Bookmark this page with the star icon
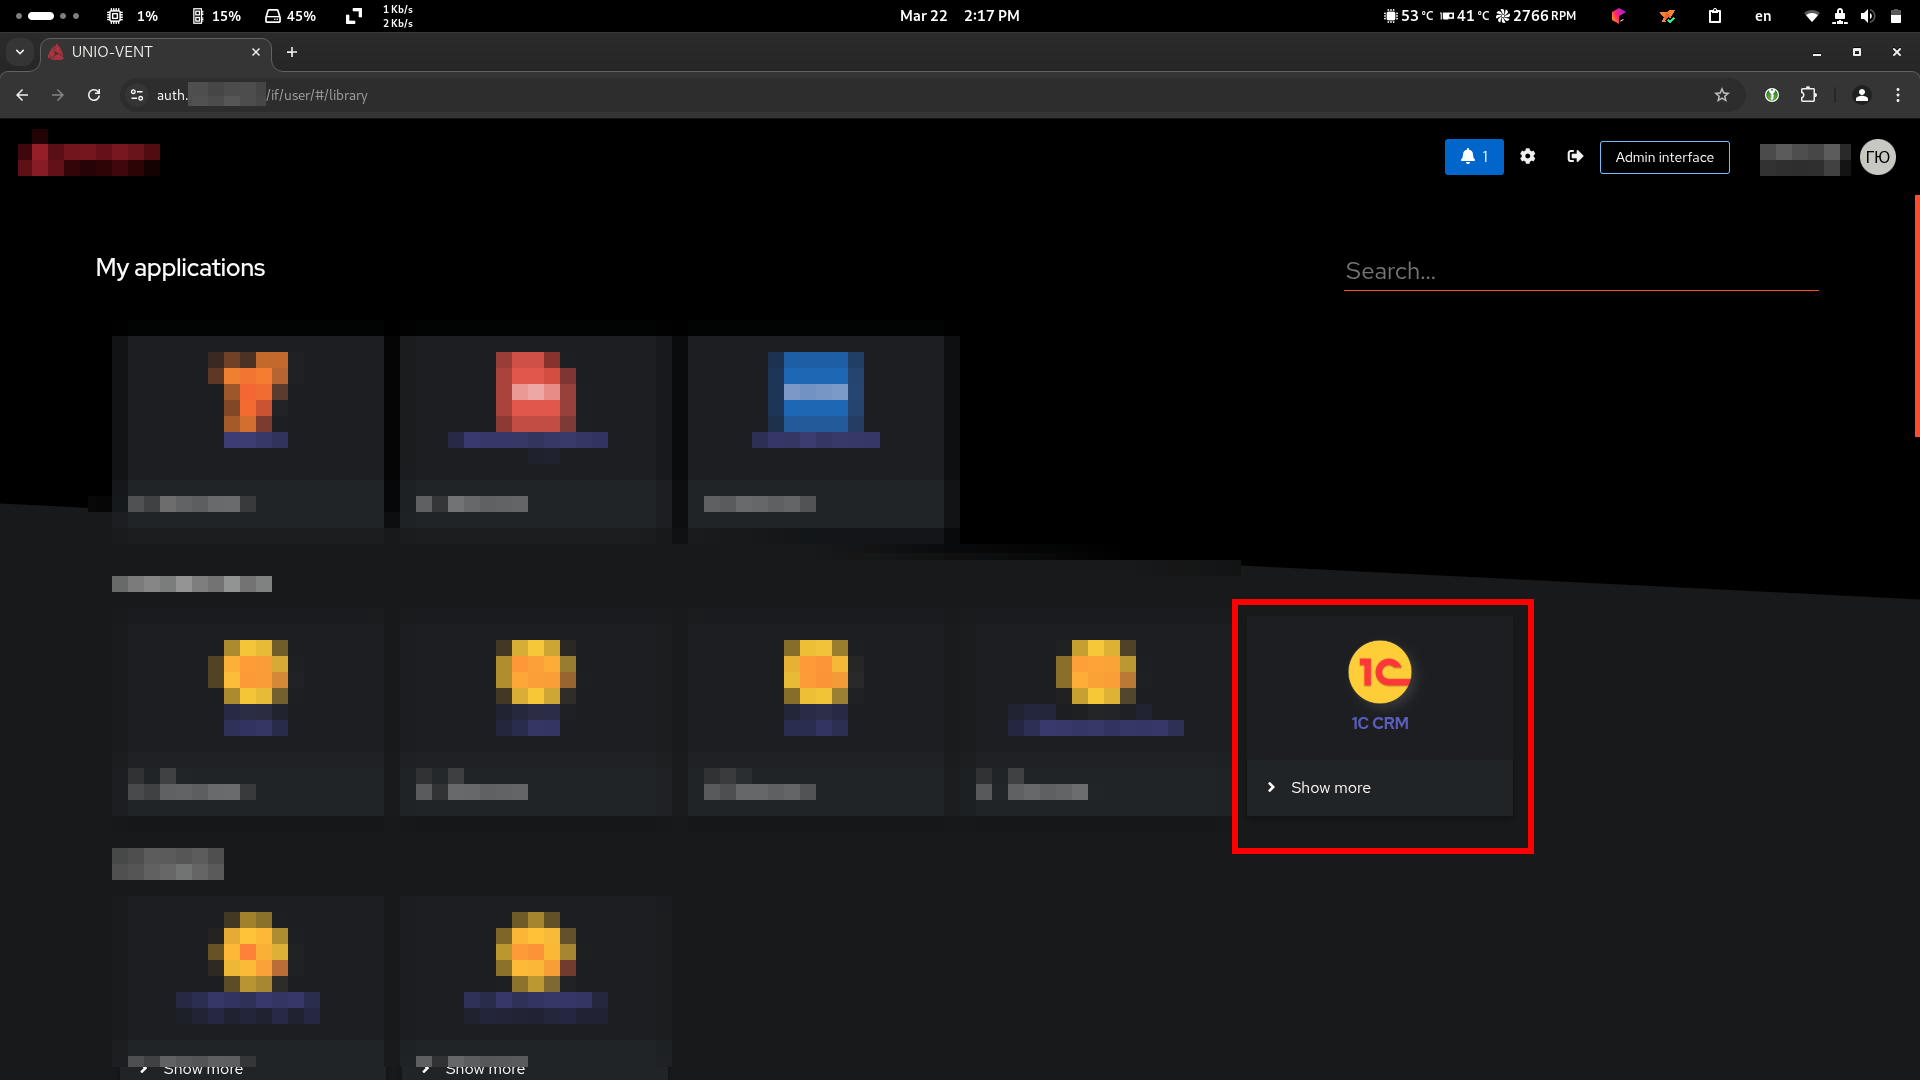 [1721, 95]
